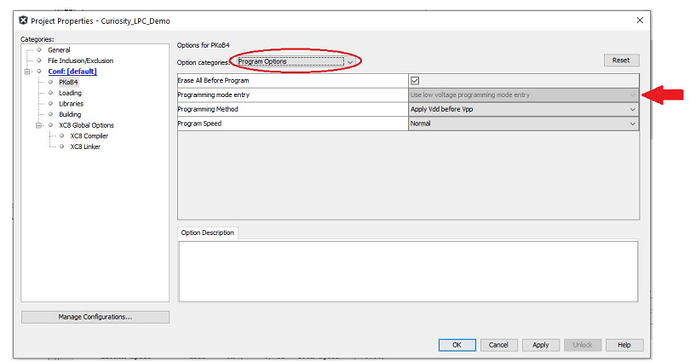Click the Manage Configurations button

click(95, 317)
